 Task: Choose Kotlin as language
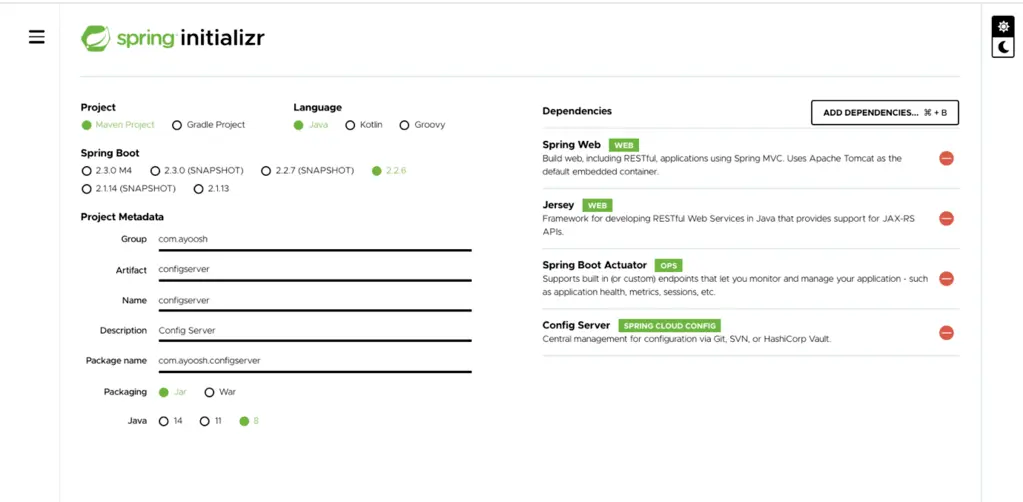coord(364,125)
